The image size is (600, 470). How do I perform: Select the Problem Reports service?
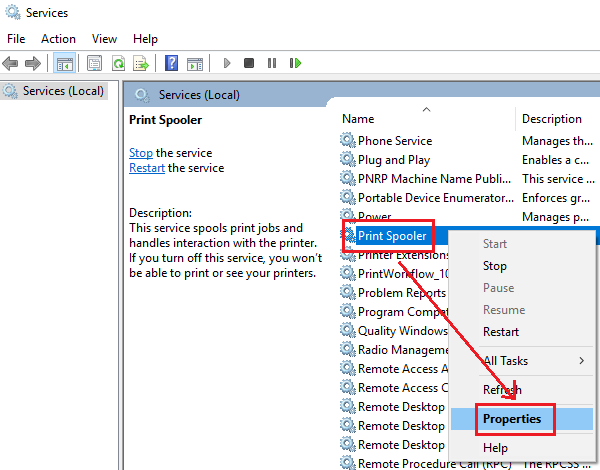[402, 293]
